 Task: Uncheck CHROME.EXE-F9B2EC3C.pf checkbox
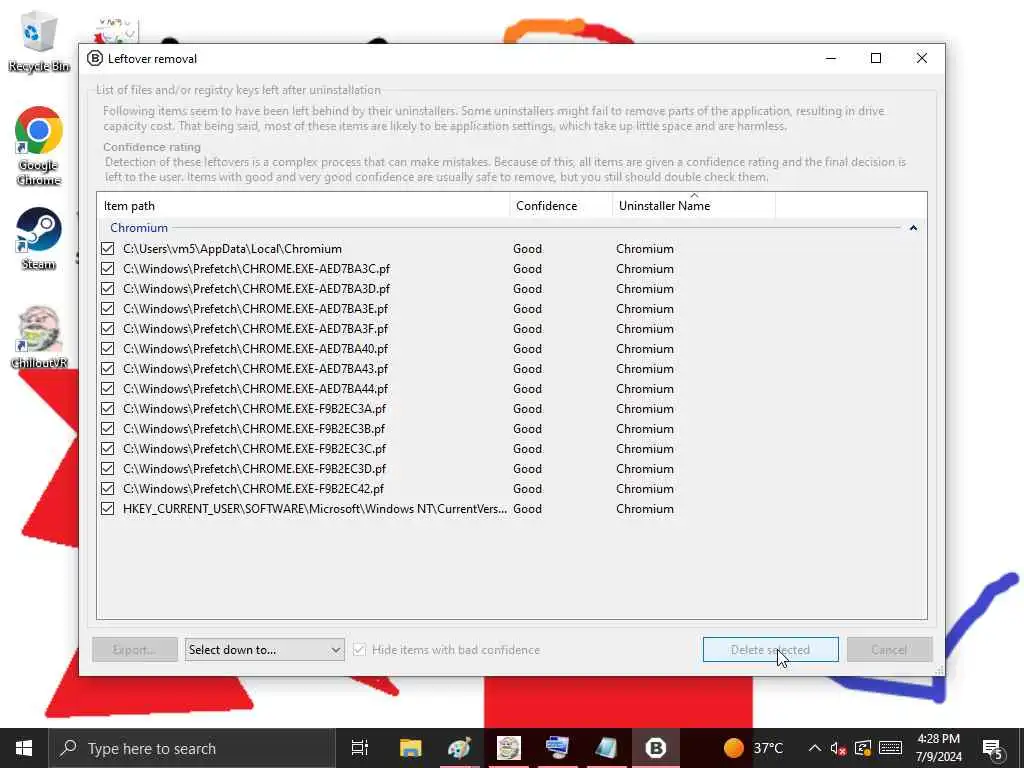pos(108,449)
